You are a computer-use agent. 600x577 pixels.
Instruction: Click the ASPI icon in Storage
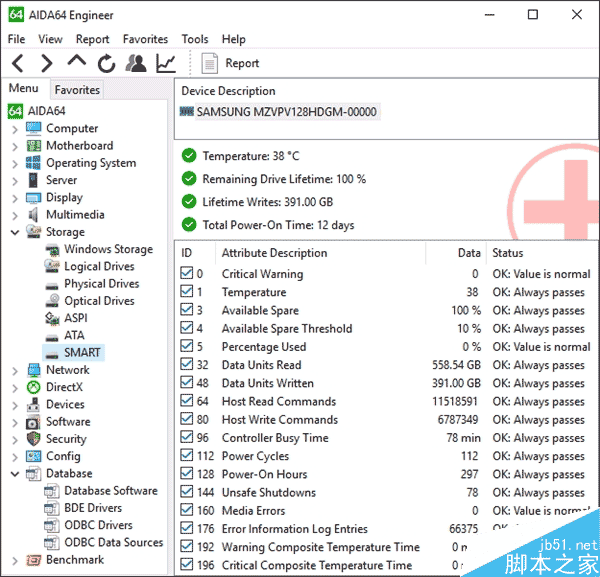coord(52,318)
